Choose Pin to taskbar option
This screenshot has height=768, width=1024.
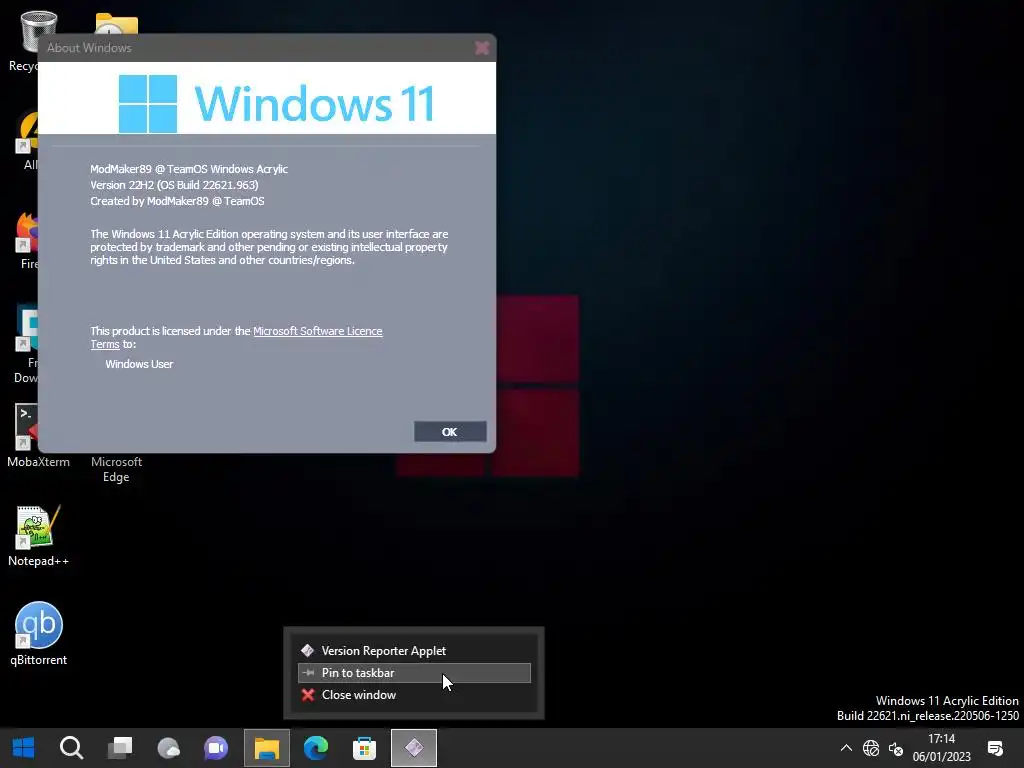pyautogui.click(x=414, y=673)
